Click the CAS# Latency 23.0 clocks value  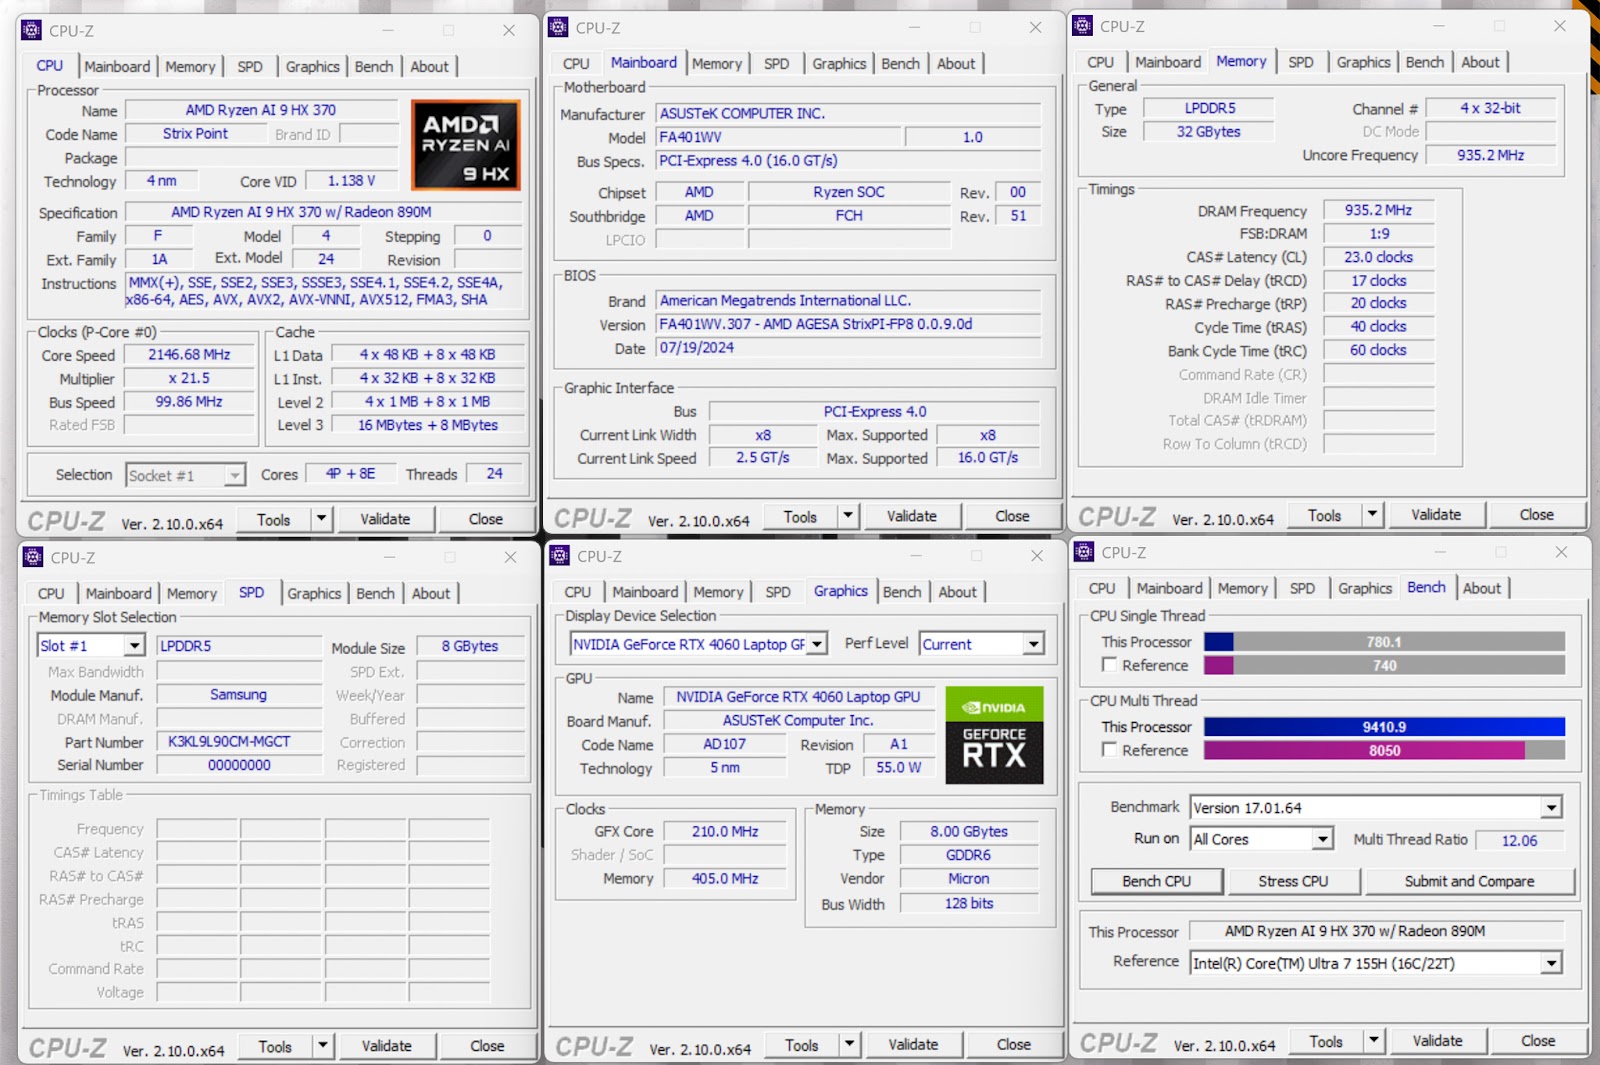coord(1378,257)
